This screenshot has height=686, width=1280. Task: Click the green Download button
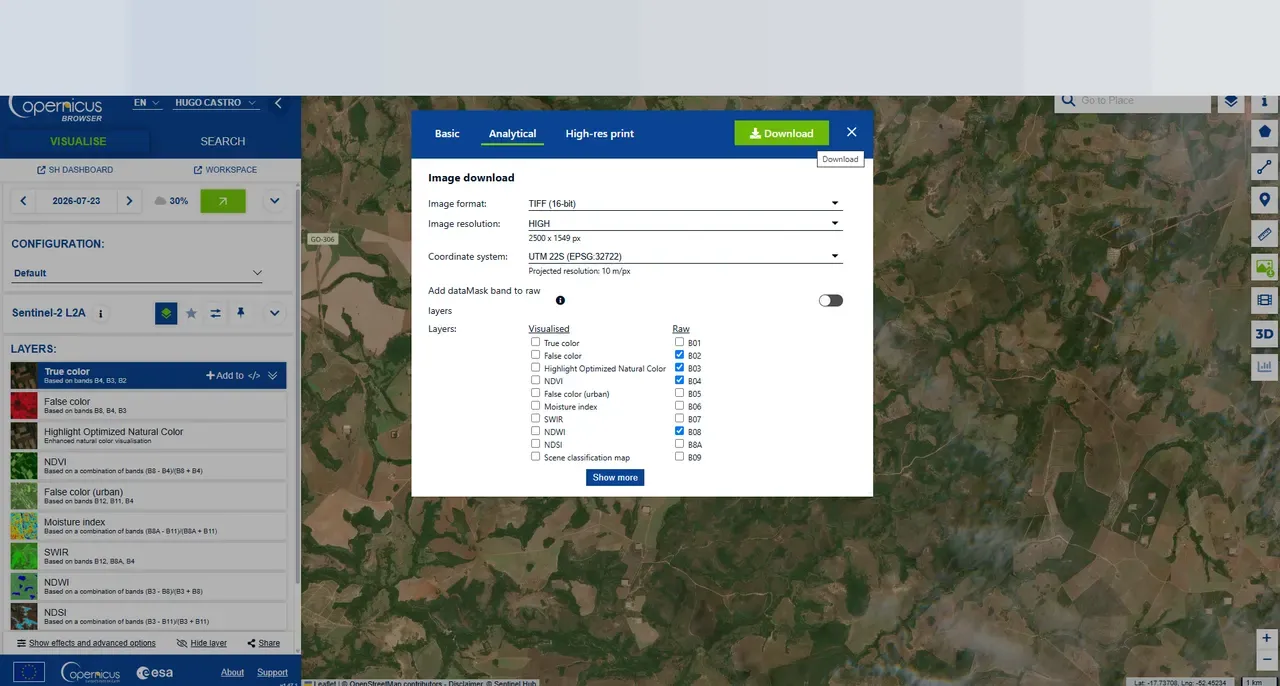pos(781,133)
